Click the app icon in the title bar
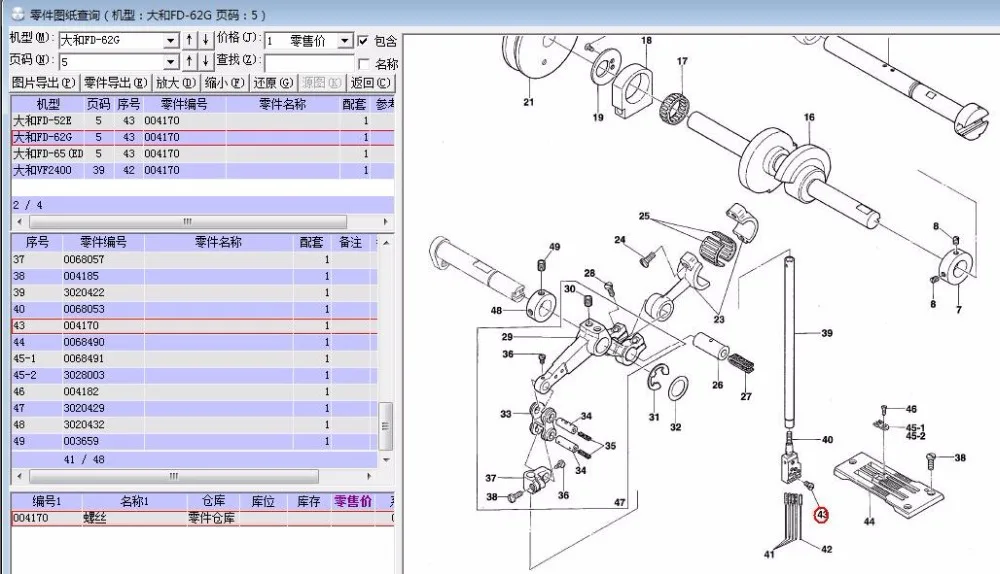Viewport: 1000px width, 574px height. (x=17, y=14)
